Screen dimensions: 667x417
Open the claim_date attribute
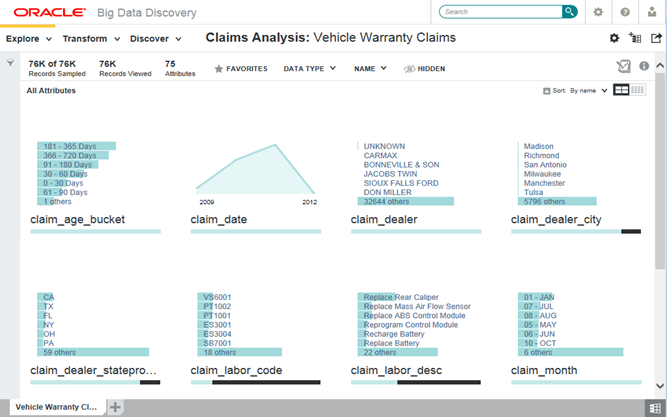pyautogui.click(x=219, y=220)
